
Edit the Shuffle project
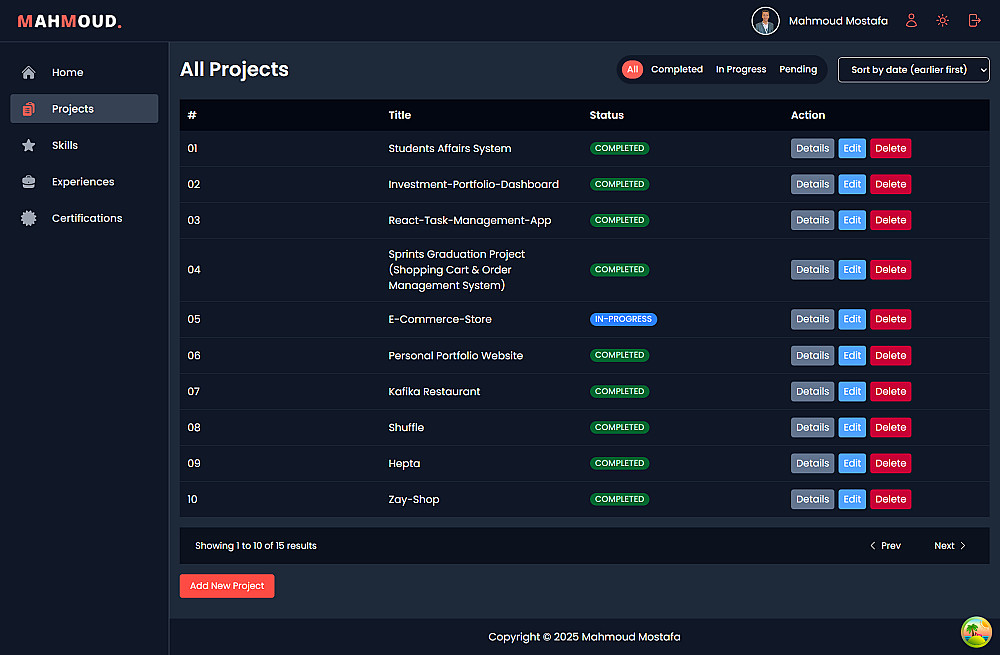pos(852,427)
